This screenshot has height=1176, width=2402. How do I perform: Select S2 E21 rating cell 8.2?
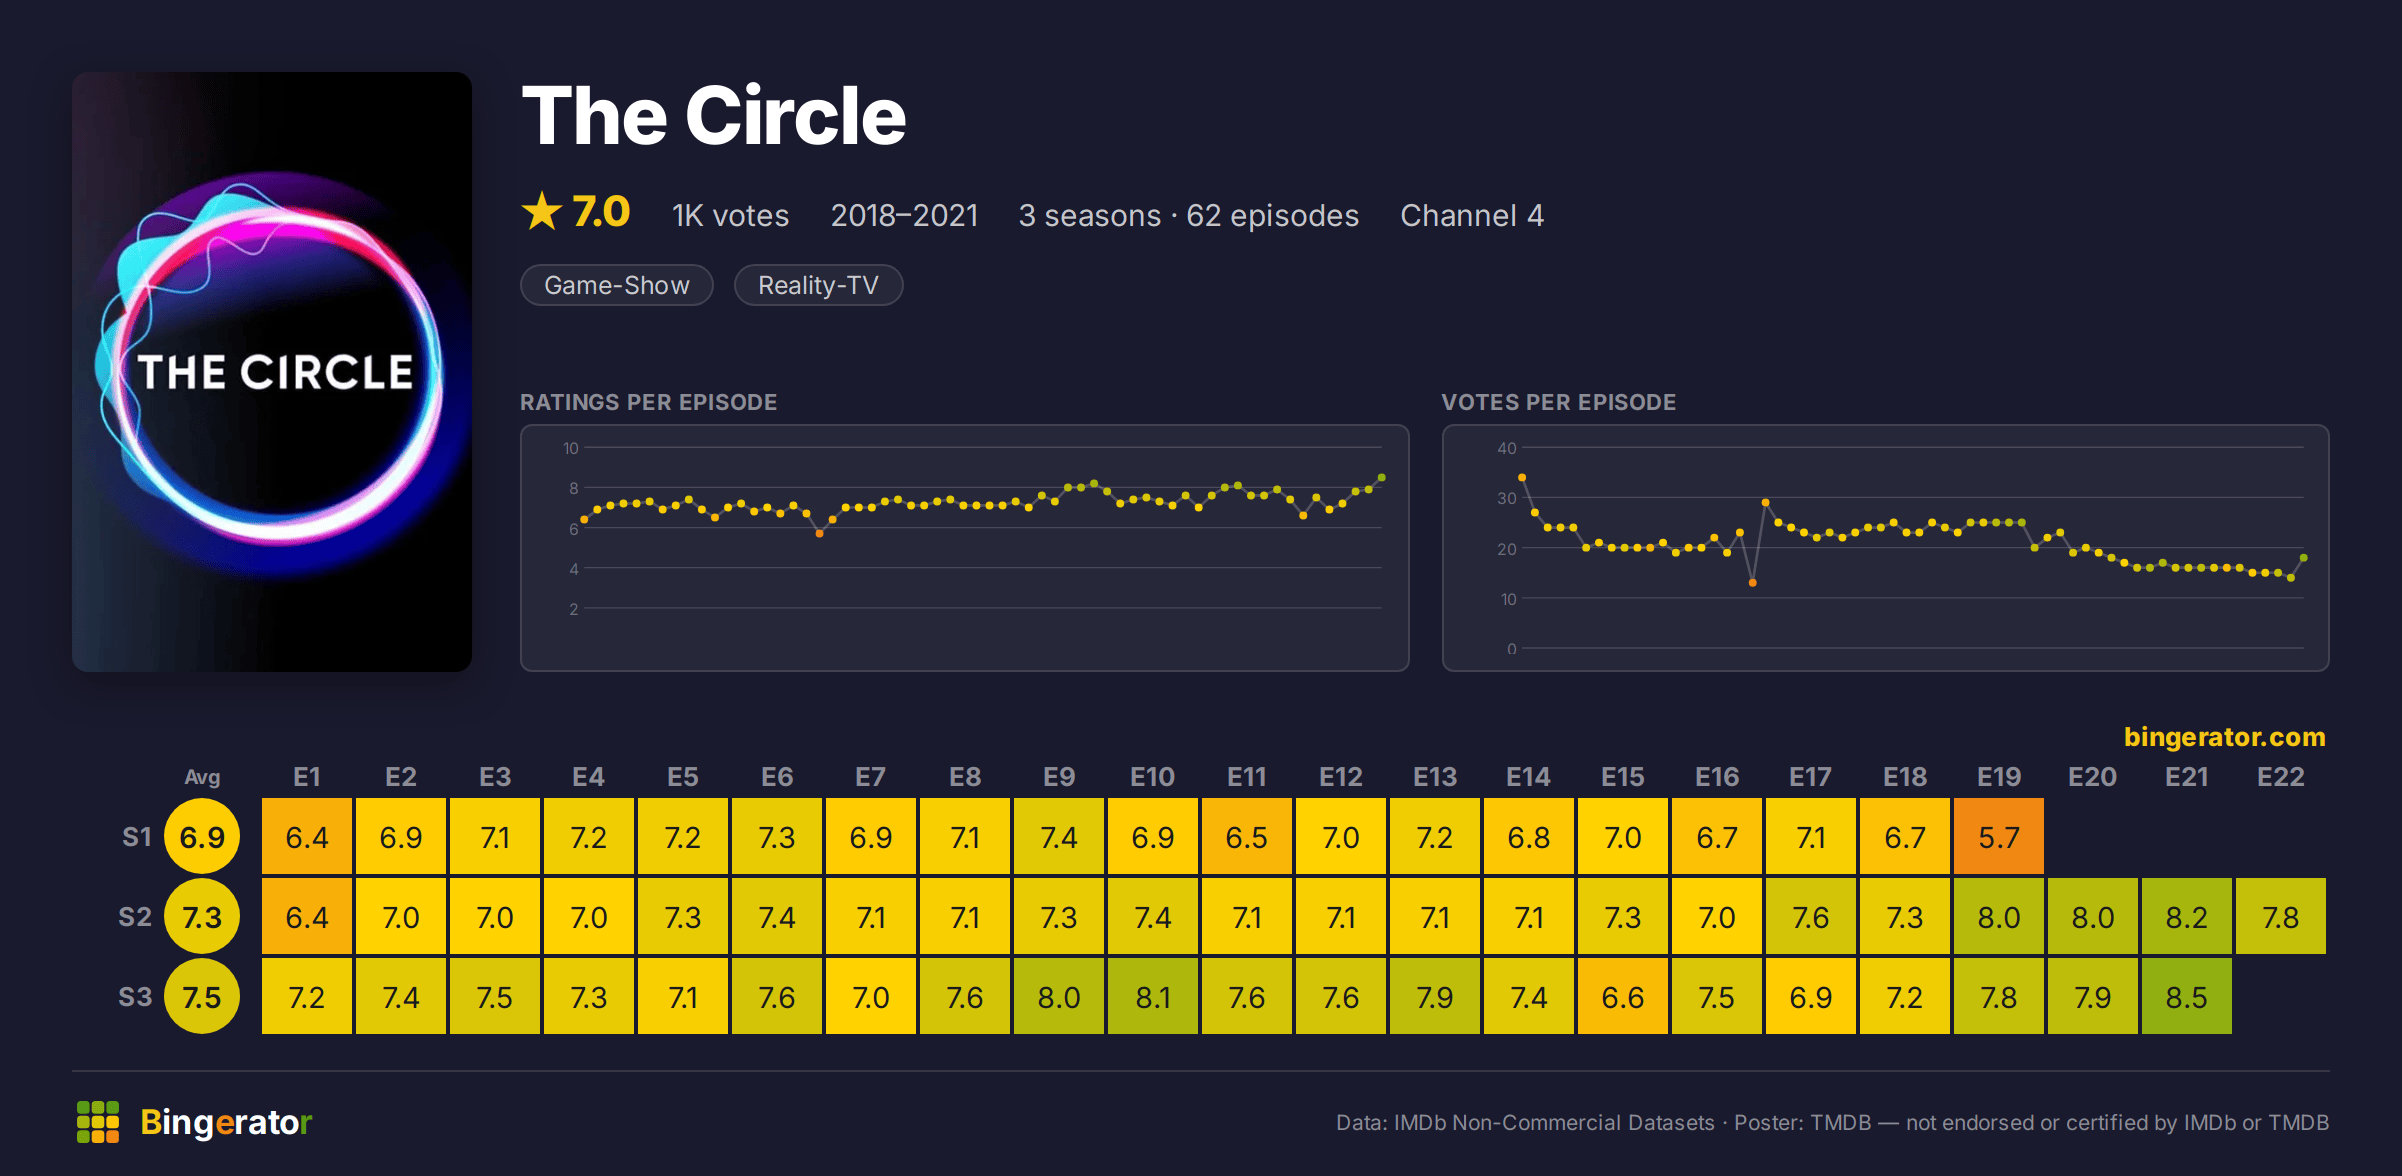click(x=2187, y=916)
